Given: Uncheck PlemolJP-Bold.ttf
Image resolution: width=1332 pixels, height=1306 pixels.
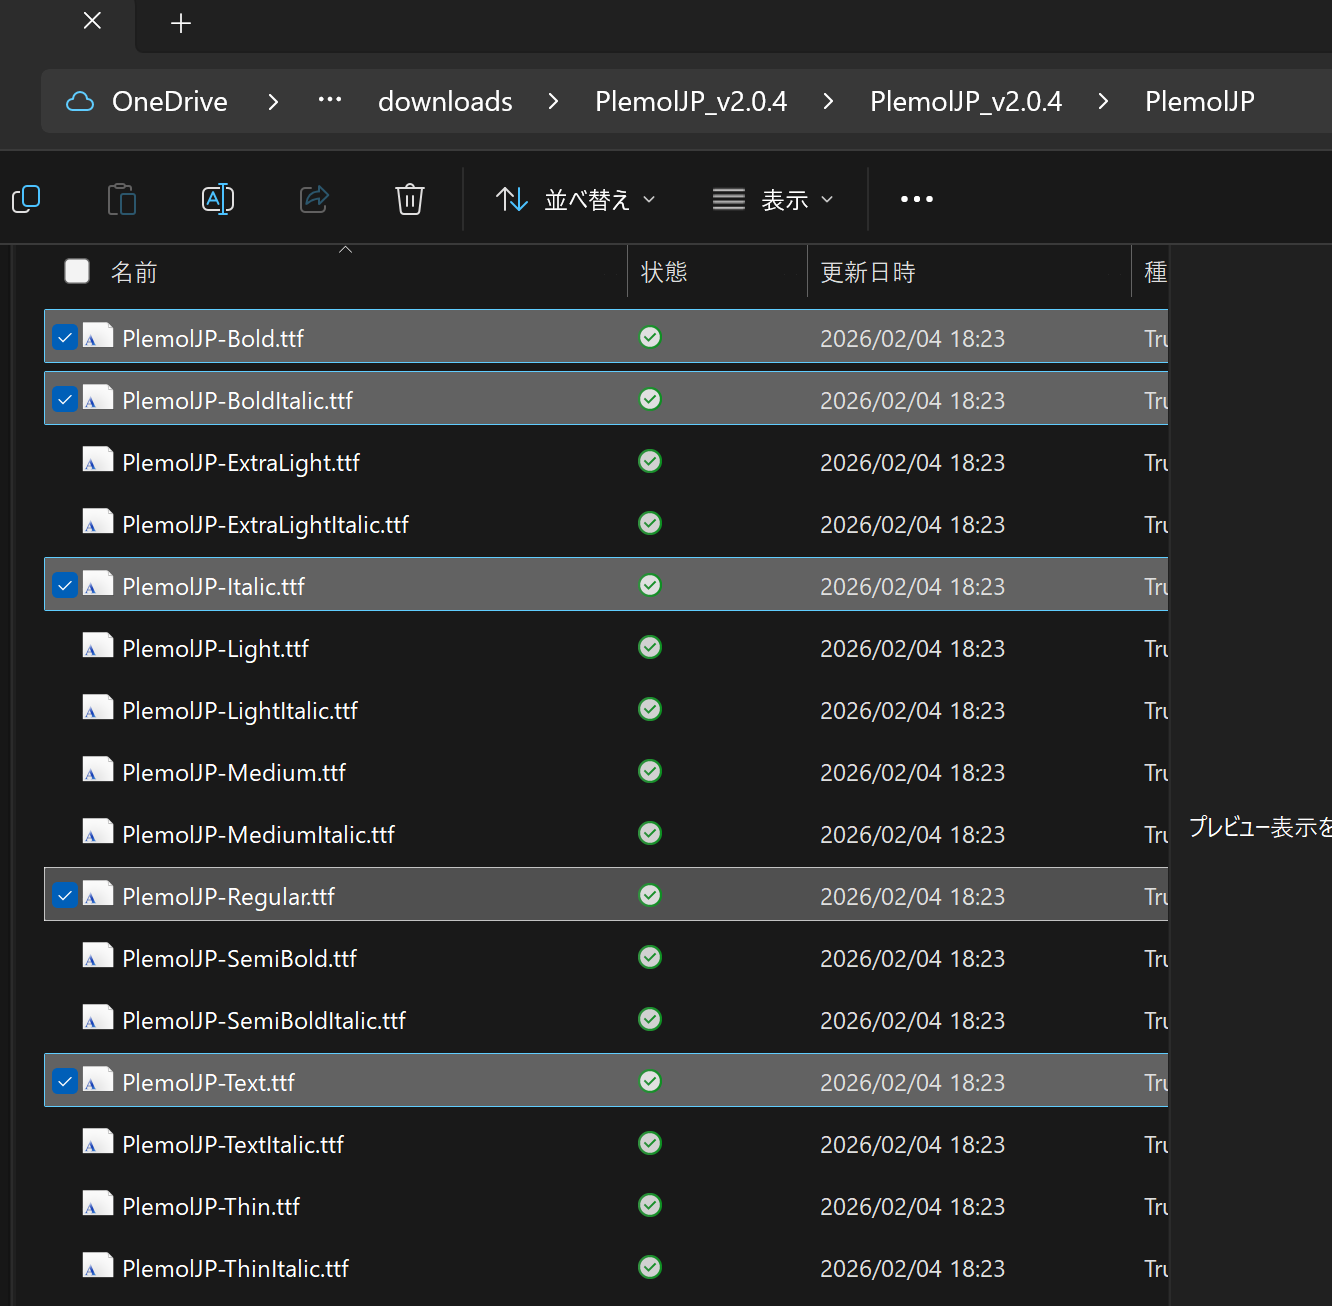Looking at the screenshot, I should (x=64, y=337).
